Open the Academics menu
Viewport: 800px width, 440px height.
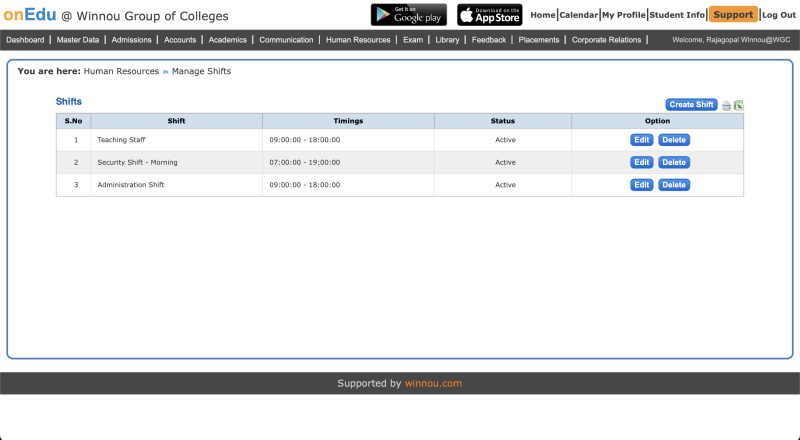click(227, 40)
